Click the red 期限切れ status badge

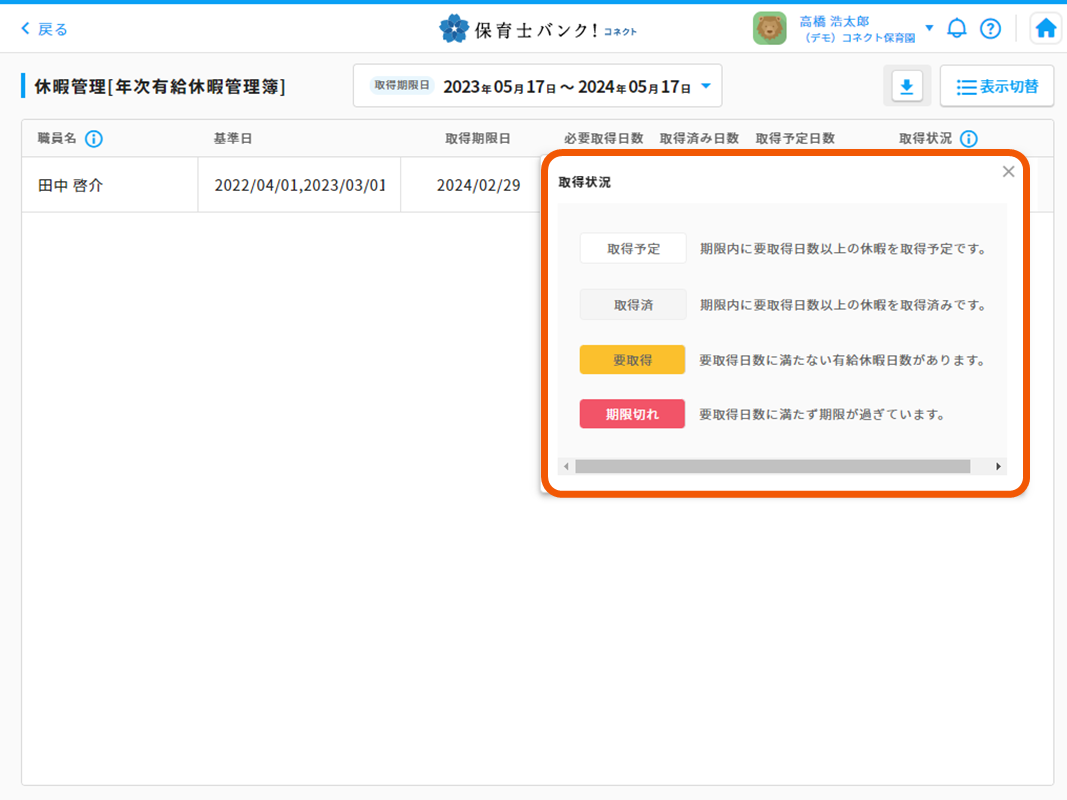coord(632,414)
